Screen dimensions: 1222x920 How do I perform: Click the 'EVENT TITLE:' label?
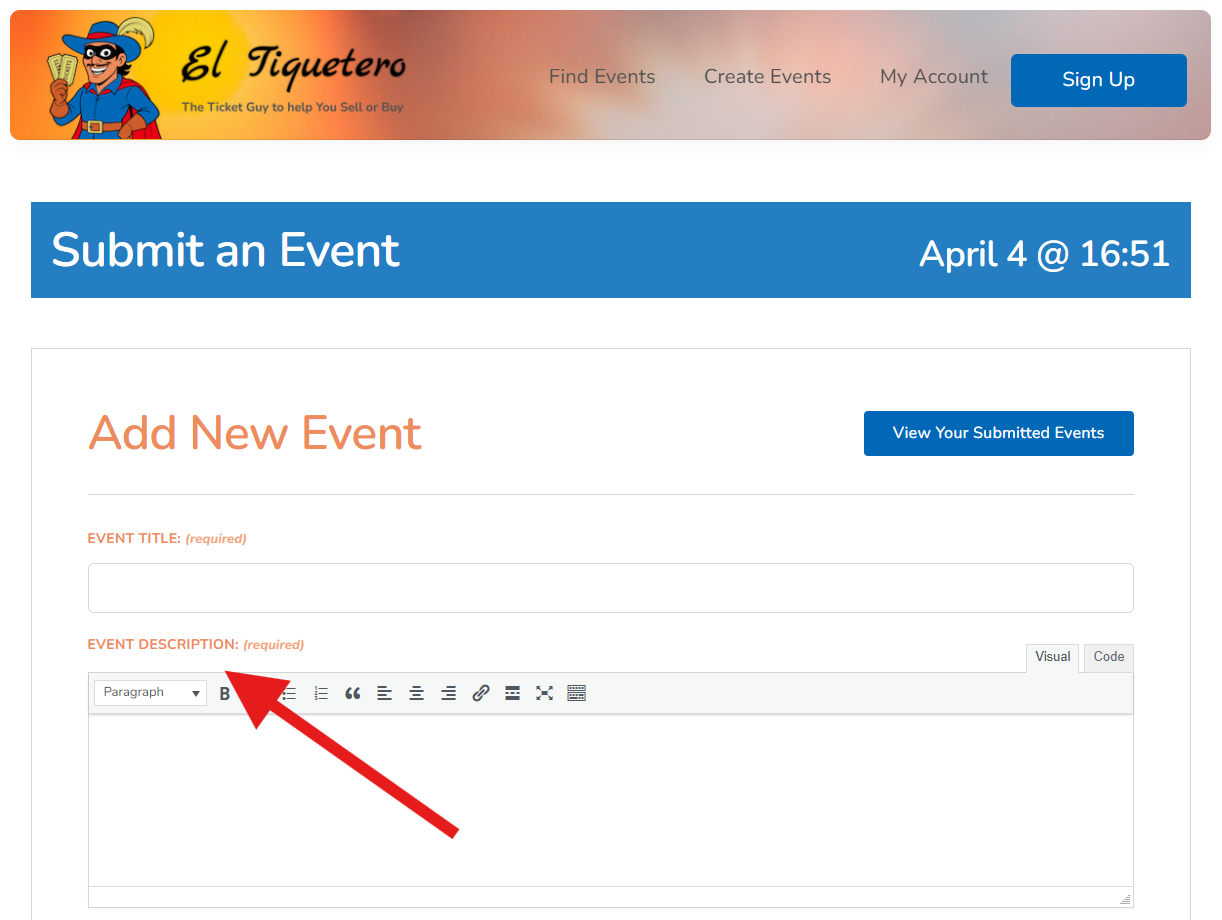[x=134, y=538]
